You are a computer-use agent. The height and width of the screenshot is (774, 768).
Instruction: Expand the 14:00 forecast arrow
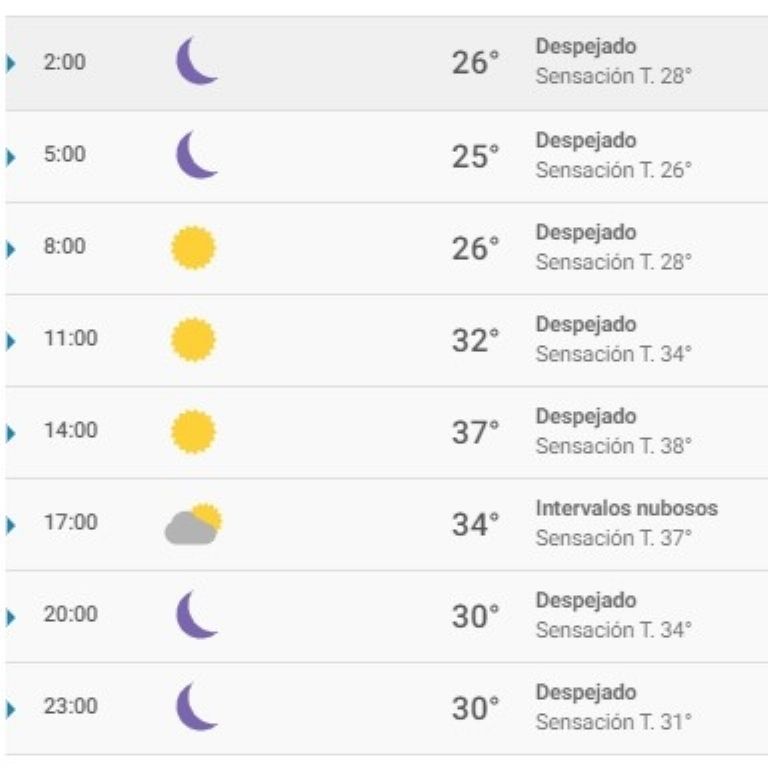pos(11,433)
